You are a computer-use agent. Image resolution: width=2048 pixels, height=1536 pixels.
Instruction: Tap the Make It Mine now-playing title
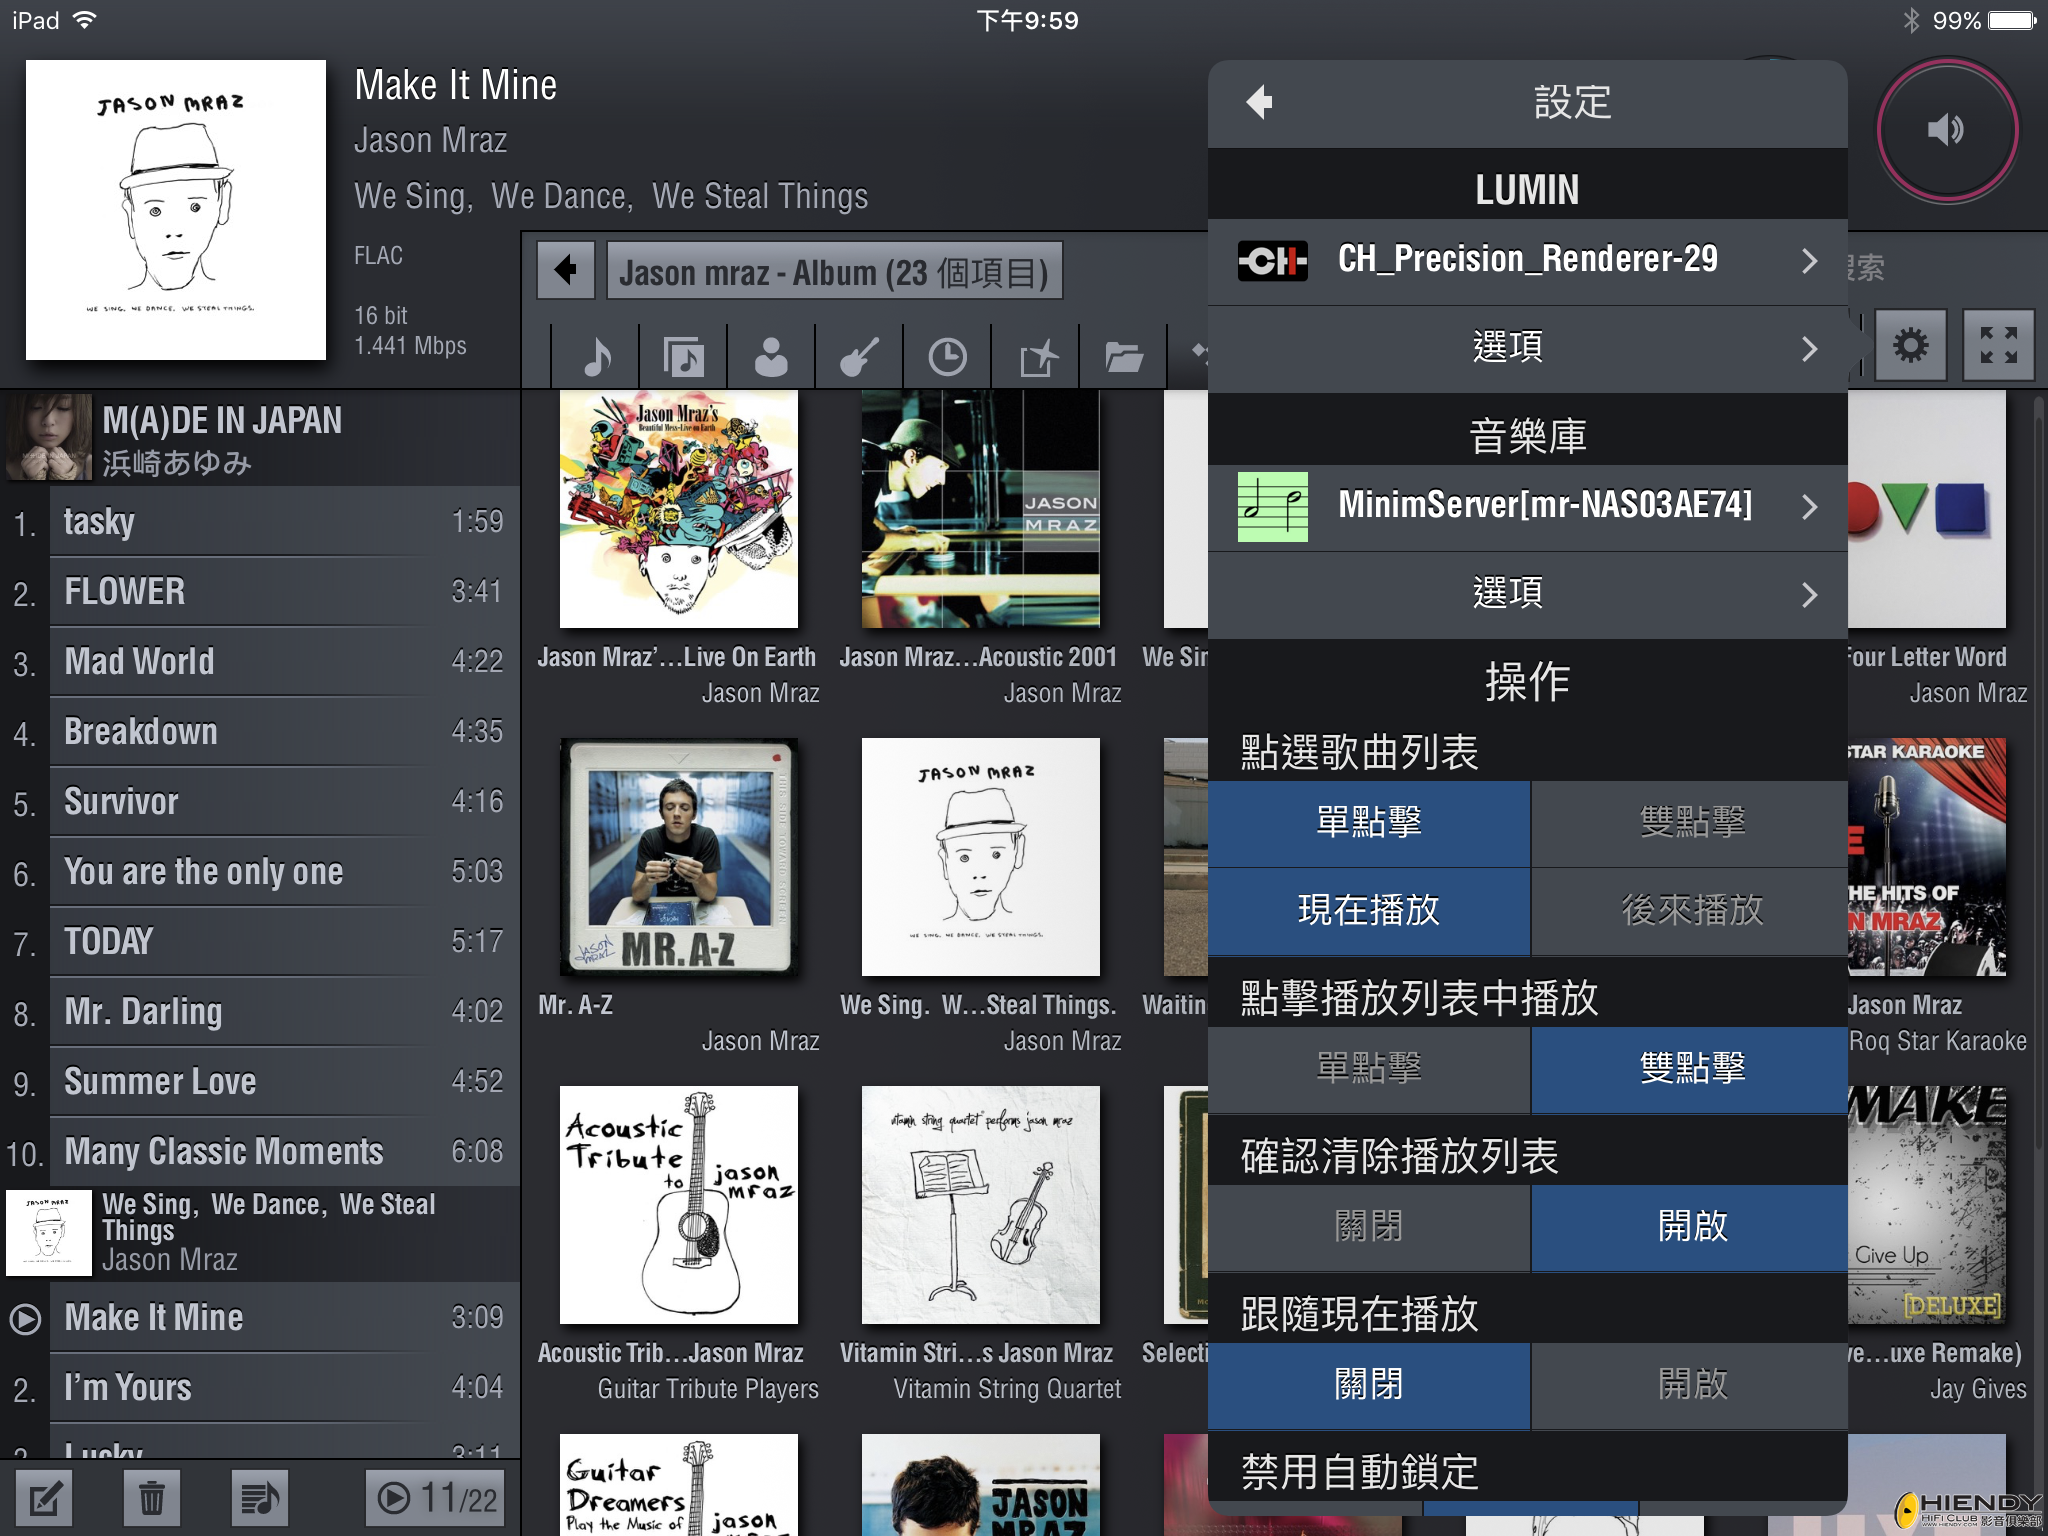coord(456,86)
